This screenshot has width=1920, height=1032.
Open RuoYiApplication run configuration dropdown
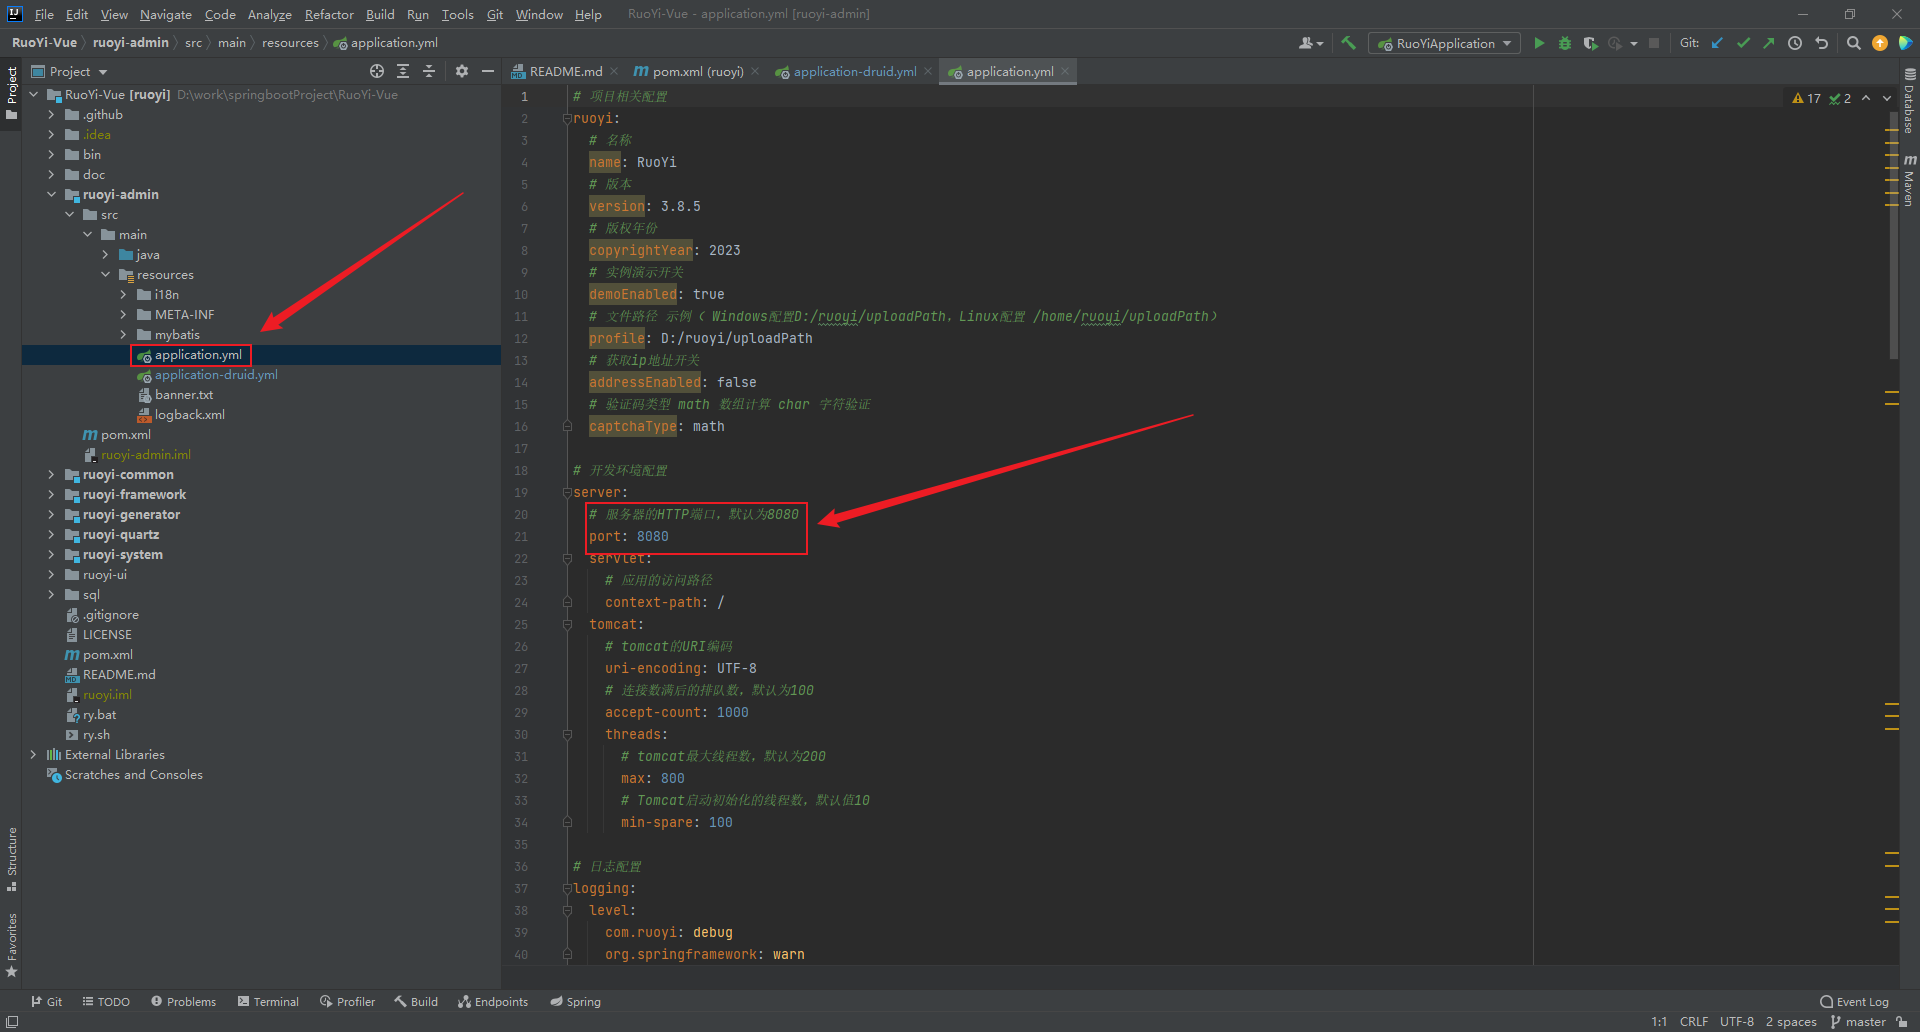point(1444,43)
